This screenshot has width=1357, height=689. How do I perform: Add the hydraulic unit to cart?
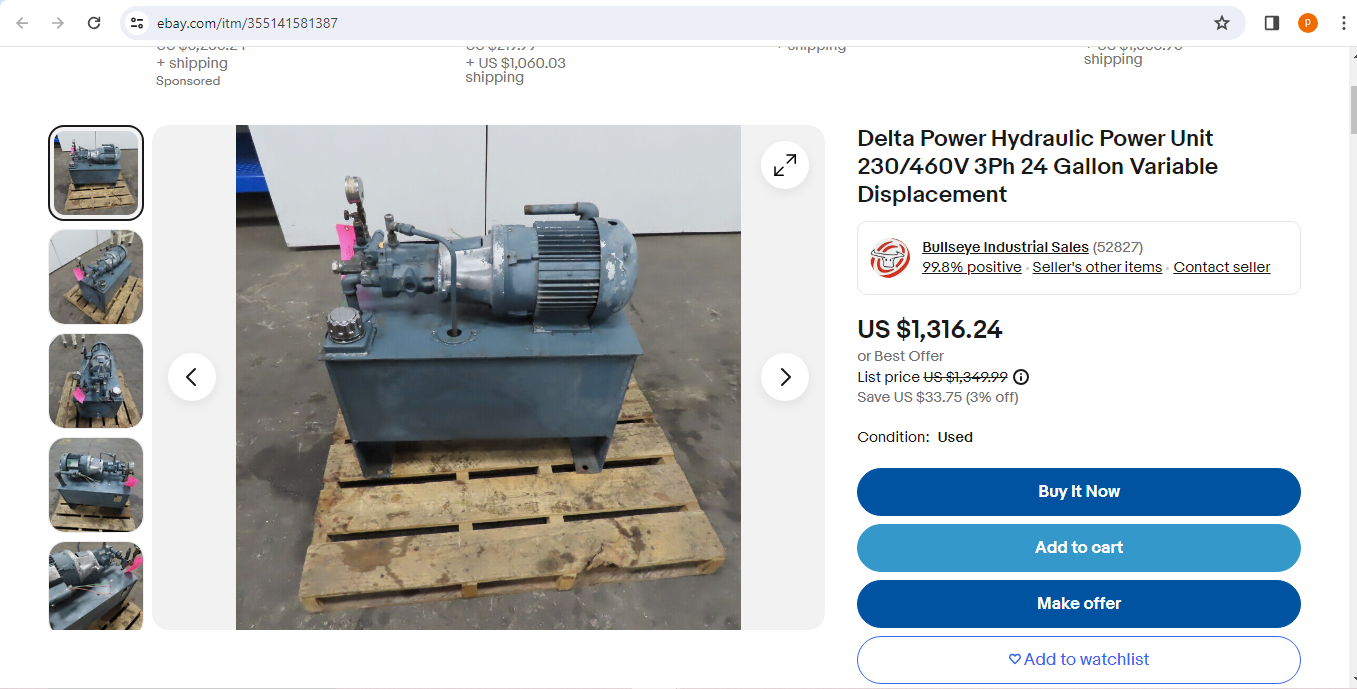[1079, 548]
